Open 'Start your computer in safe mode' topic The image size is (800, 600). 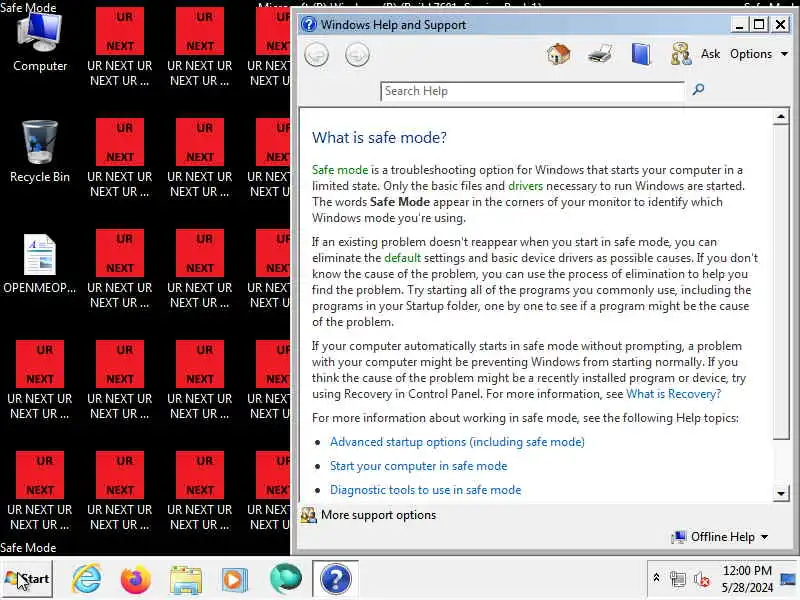[418, 466]
